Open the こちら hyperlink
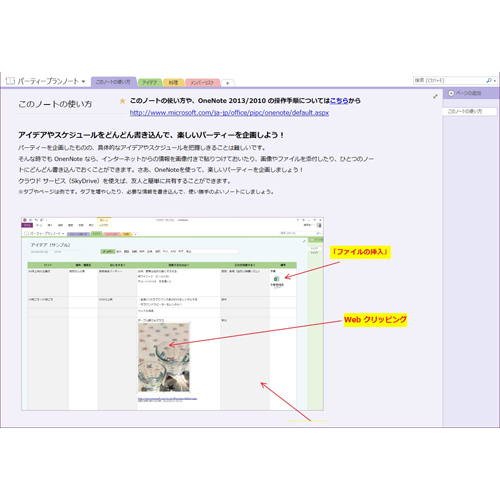 coord(339,101)
